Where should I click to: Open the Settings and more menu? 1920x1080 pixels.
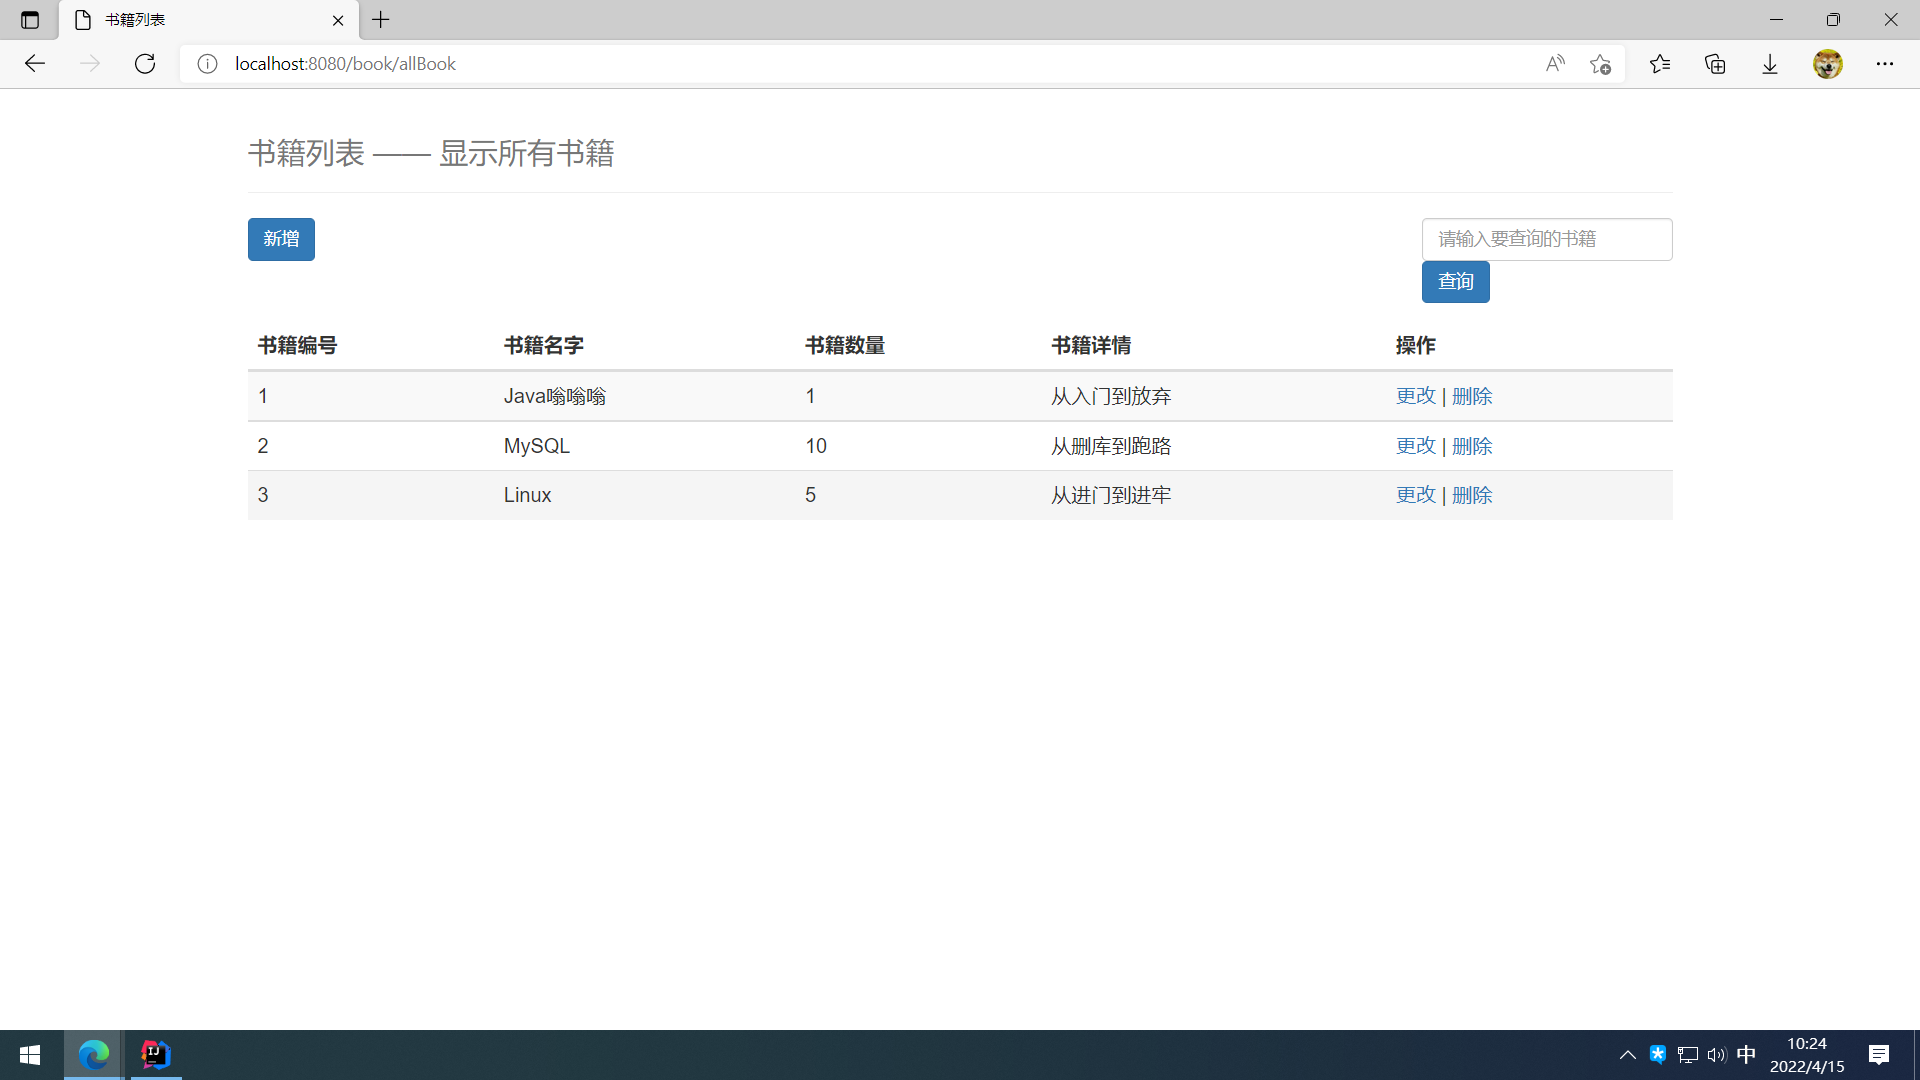click(x=1885, y=64)
